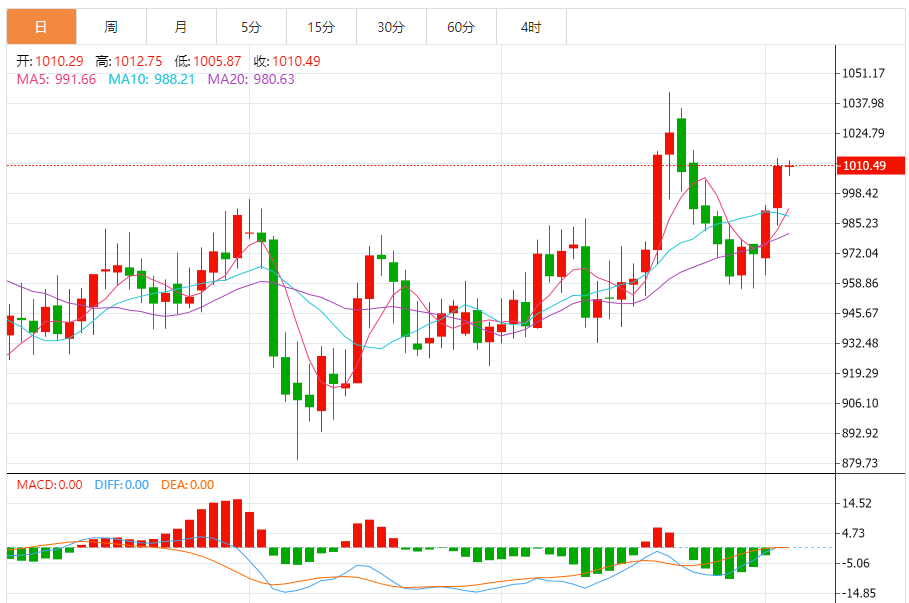The width and height of the screenshot is (909, 603).
Task: Click the 932.48 price axis label
Action: (x=860, y=343)
